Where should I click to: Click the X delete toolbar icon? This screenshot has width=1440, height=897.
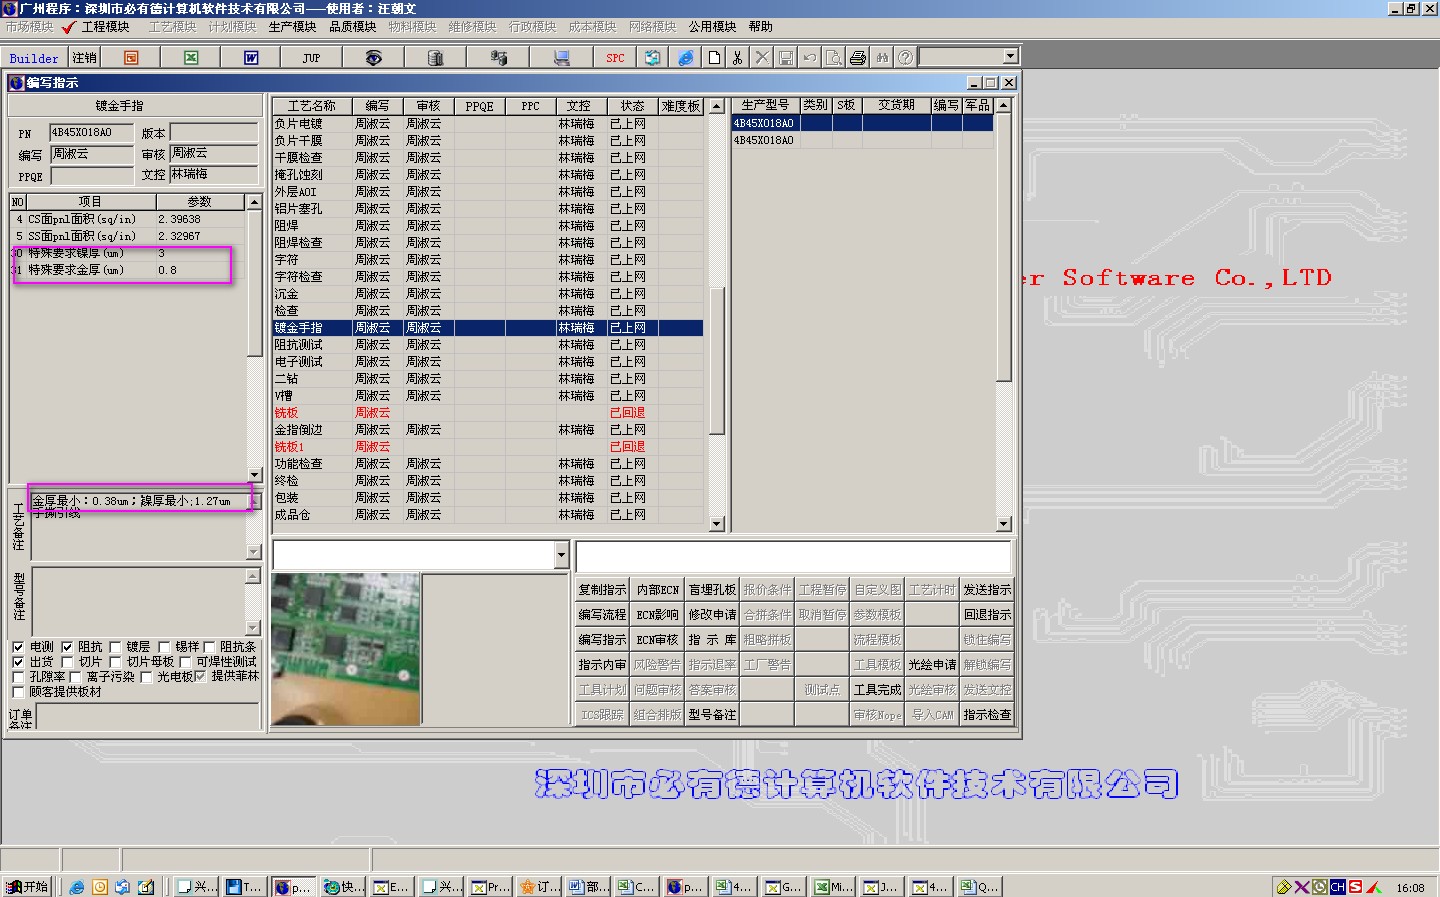[762, 58]
